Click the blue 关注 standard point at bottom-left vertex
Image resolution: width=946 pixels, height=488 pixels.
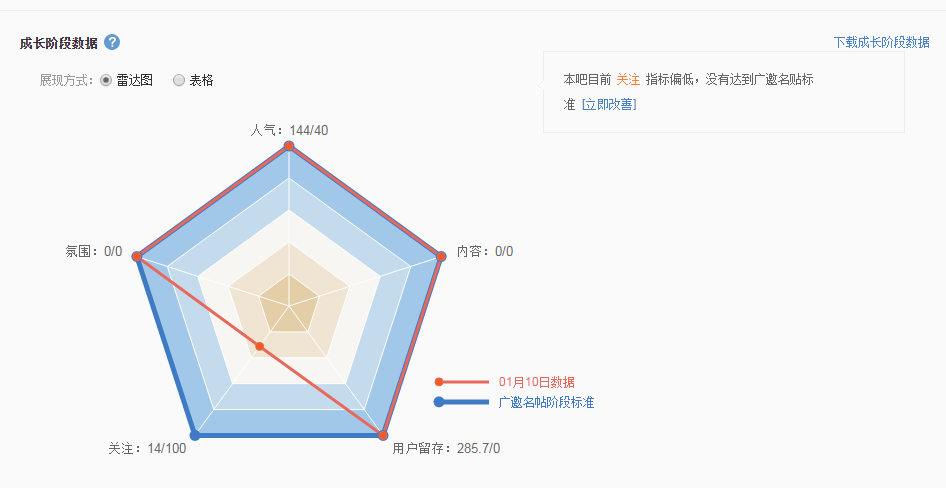coord(195,435)
